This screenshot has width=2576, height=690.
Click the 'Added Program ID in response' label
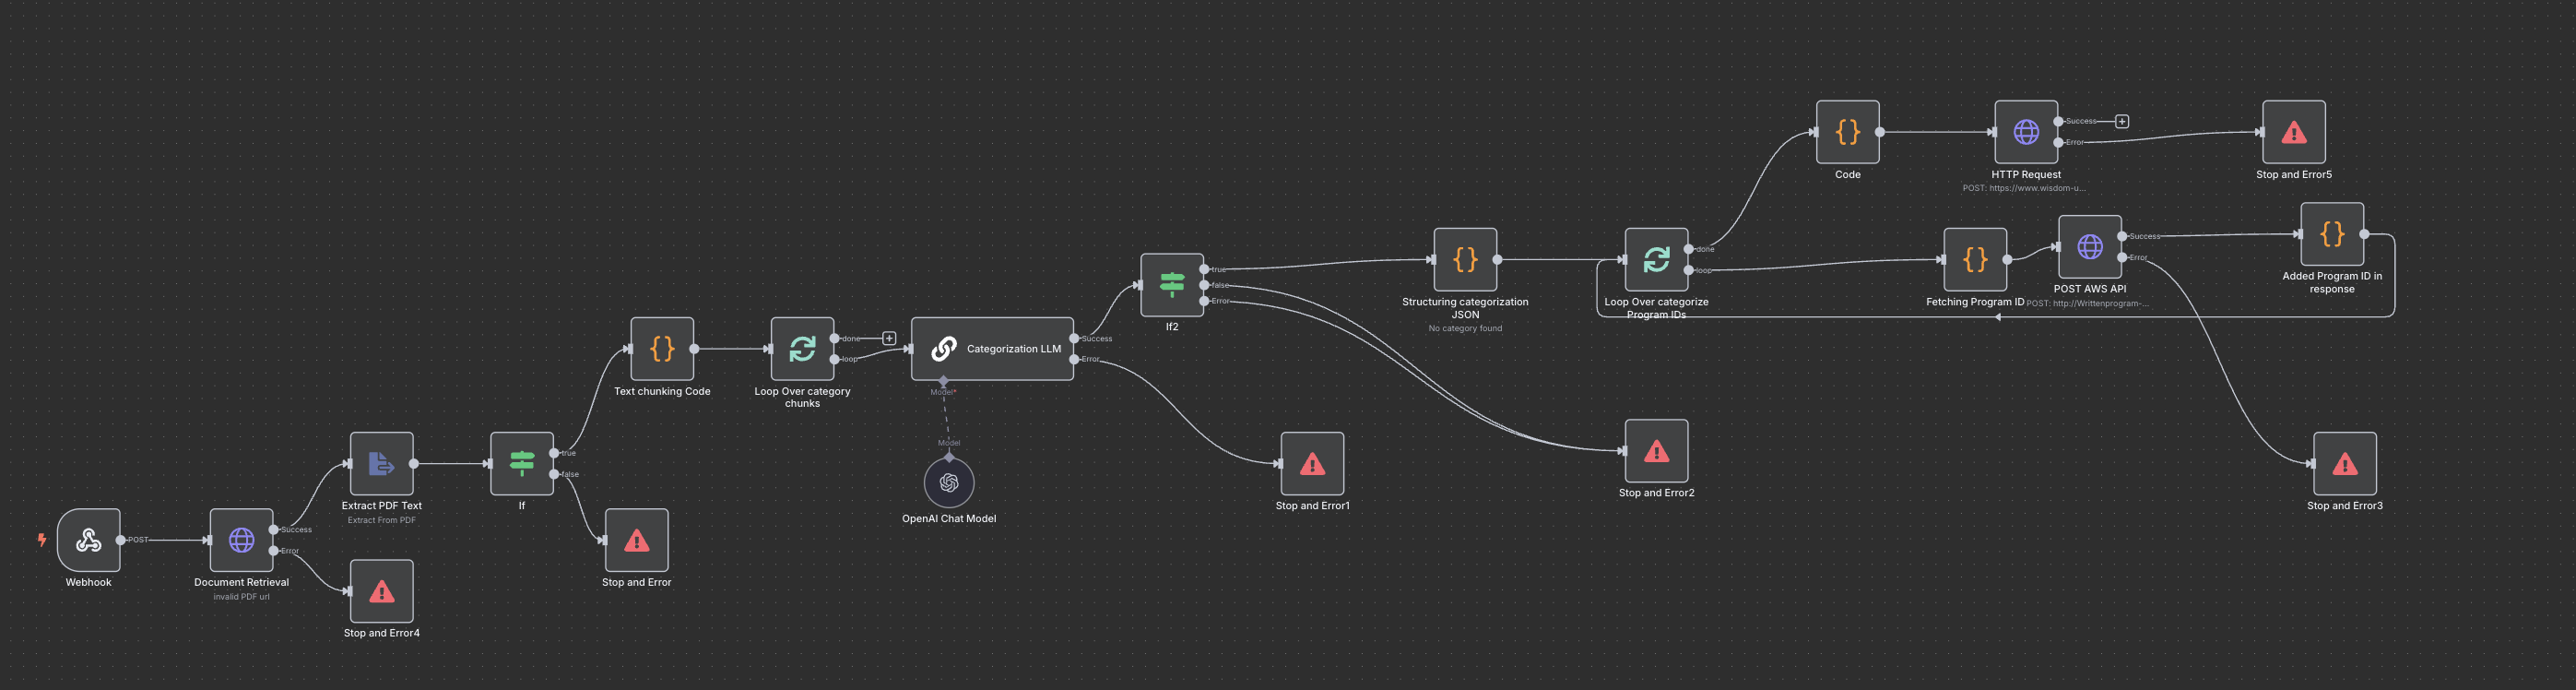point(2332,282)
